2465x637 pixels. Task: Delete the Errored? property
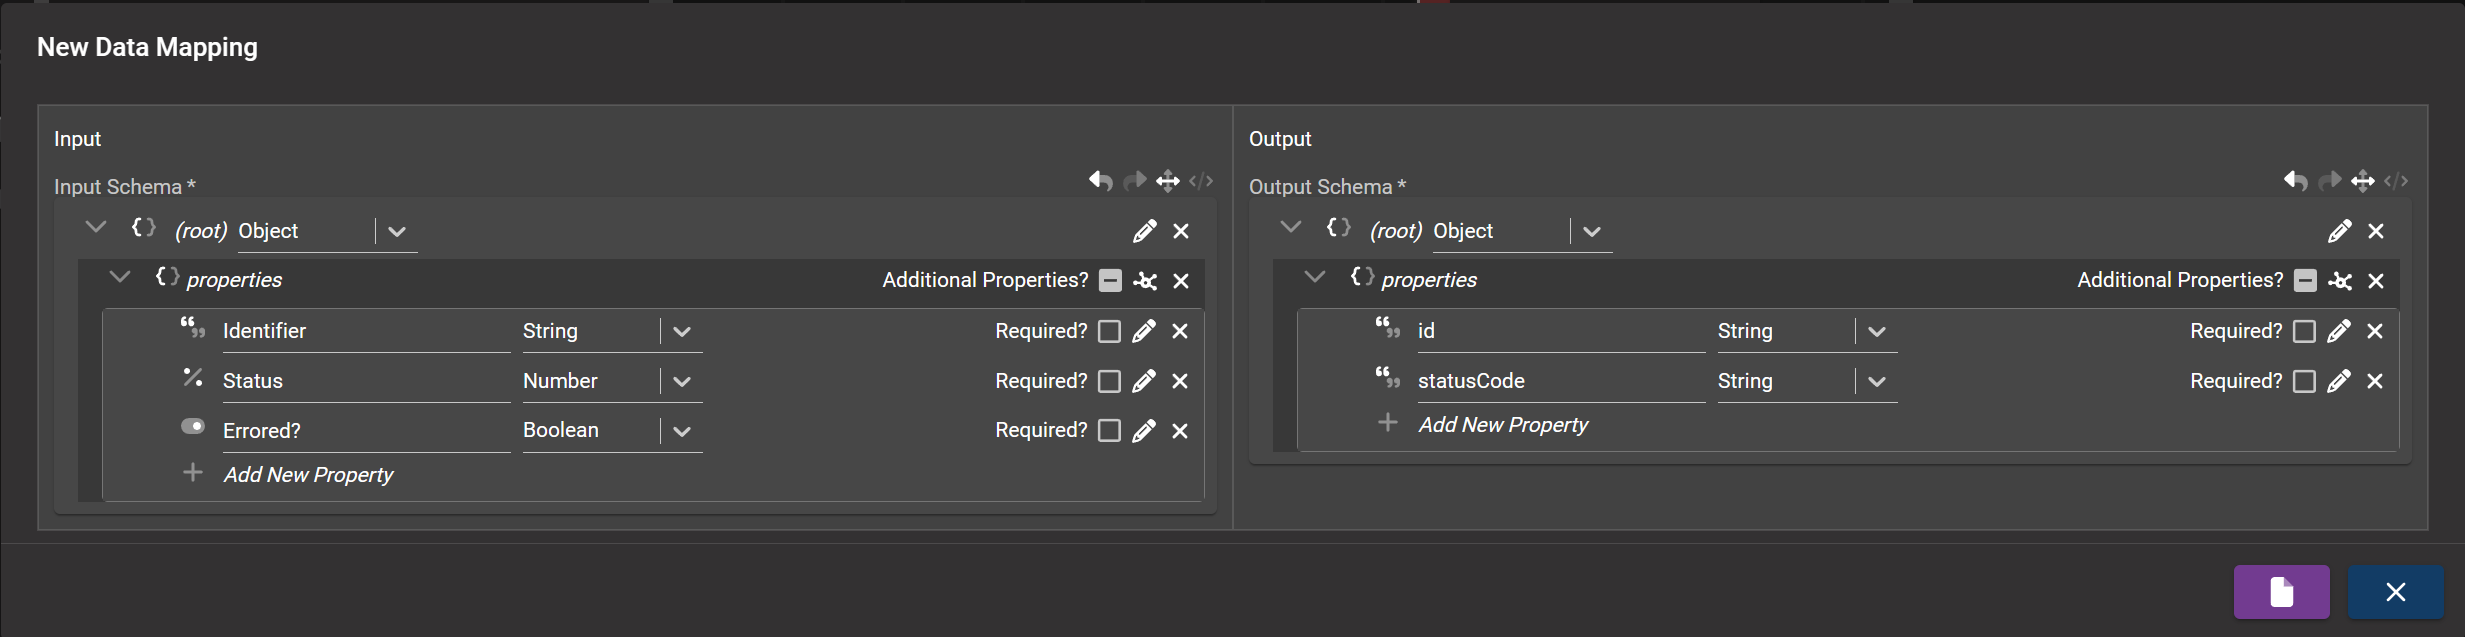click(x=1180, y=431)
